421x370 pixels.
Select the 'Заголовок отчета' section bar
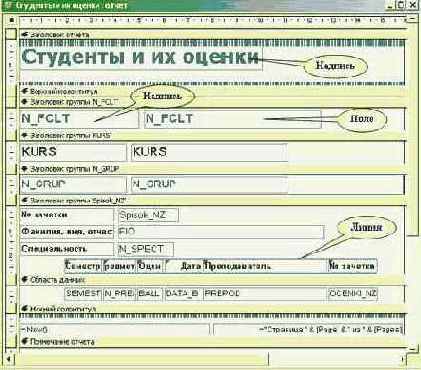coord(213,34)
